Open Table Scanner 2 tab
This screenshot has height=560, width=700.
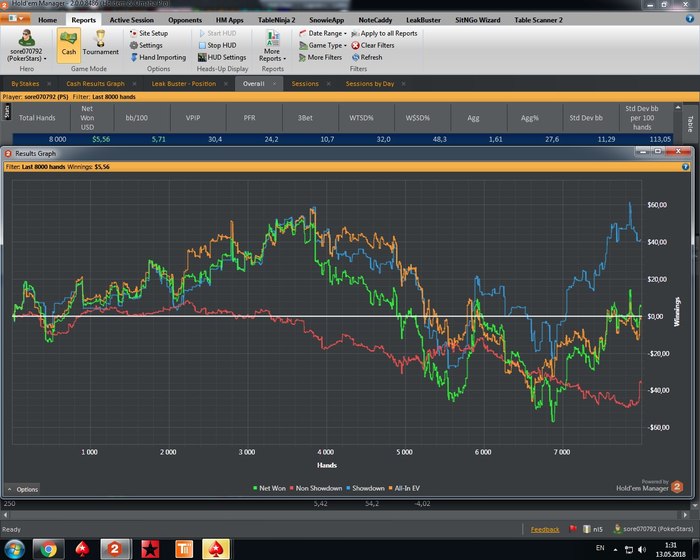(x=538, y=20)
